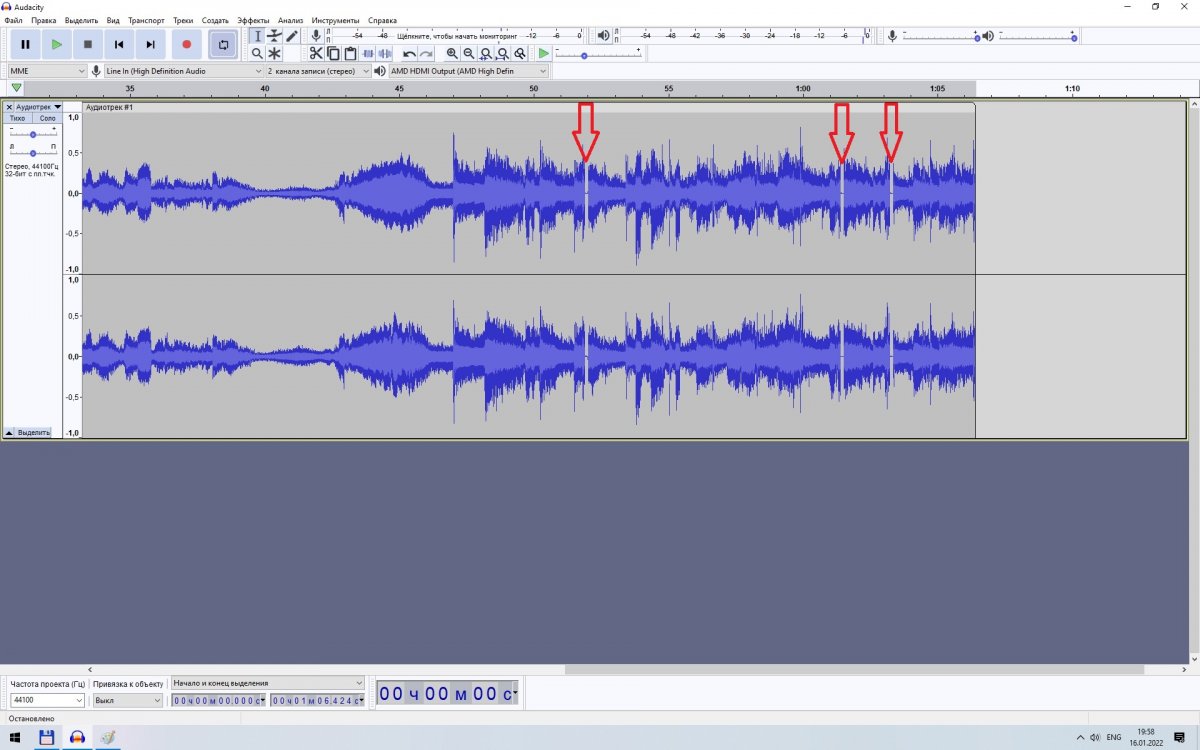Image resolution: width=1200 pixels, height=750 pixels.
Task: Open the Line In recording device dropdown
Action: click(184, 71)
